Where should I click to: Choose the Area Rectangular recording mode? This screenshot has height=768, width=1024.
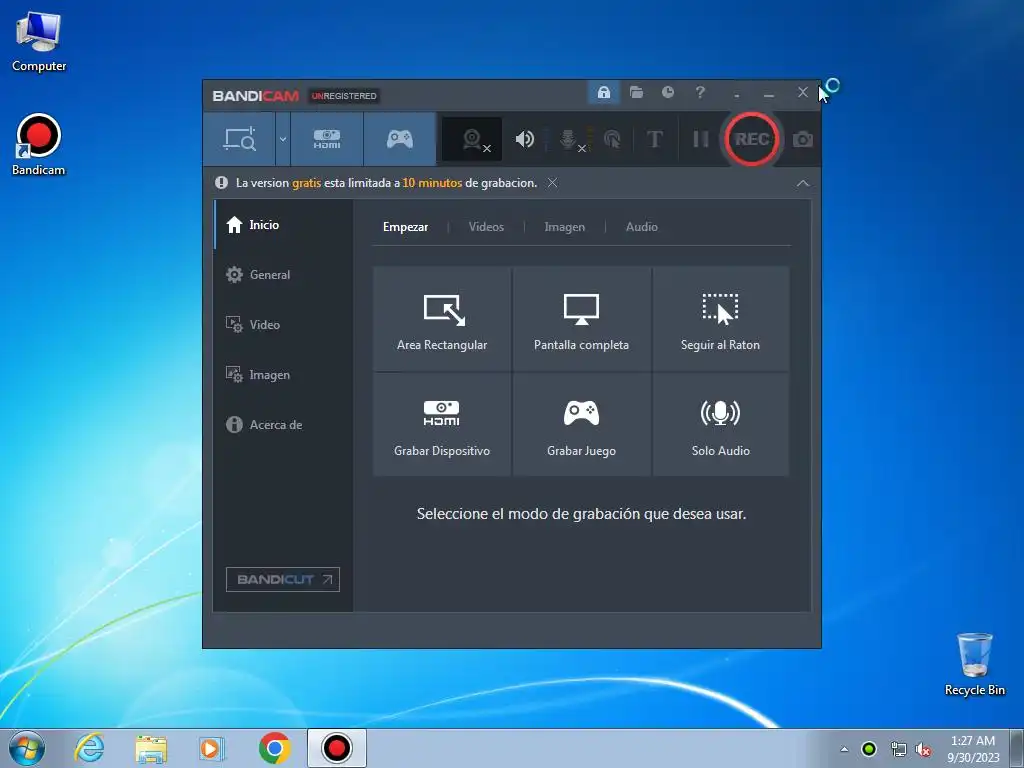442,319
